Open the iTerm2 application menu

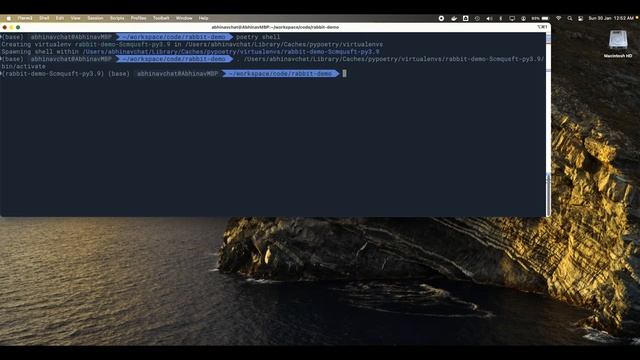pos(25,18)
